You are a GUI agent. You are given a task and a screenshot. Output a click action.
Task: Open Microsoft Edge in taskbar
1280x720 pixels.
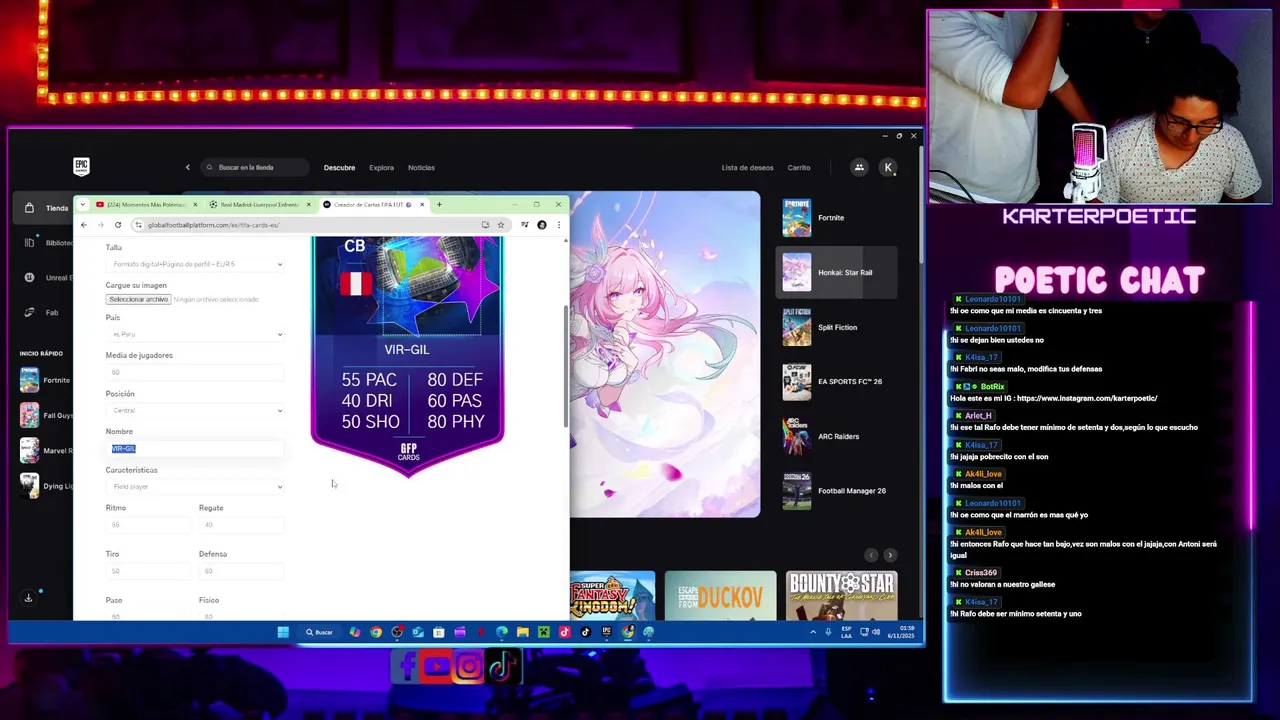[x=502, y=632]
